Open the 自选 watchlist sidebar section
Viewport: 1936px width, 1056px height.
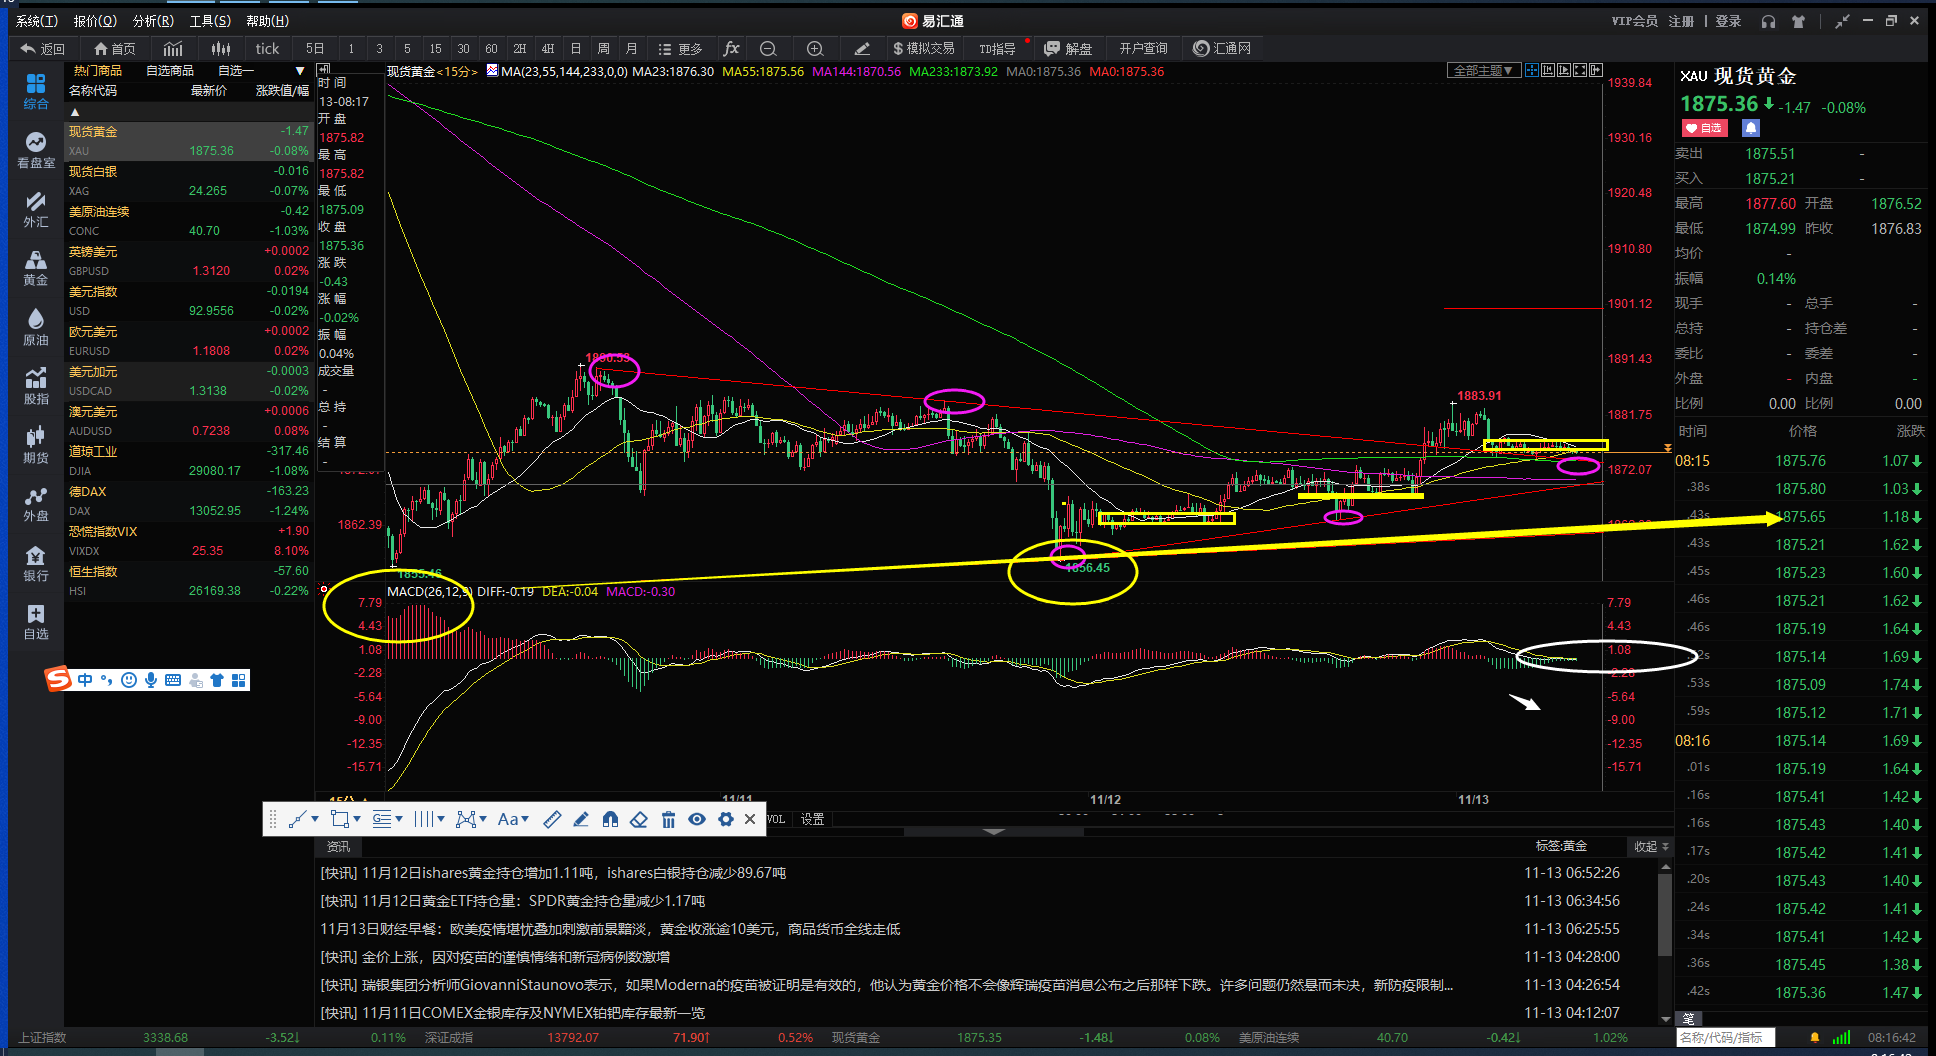[x=36, y=621]
